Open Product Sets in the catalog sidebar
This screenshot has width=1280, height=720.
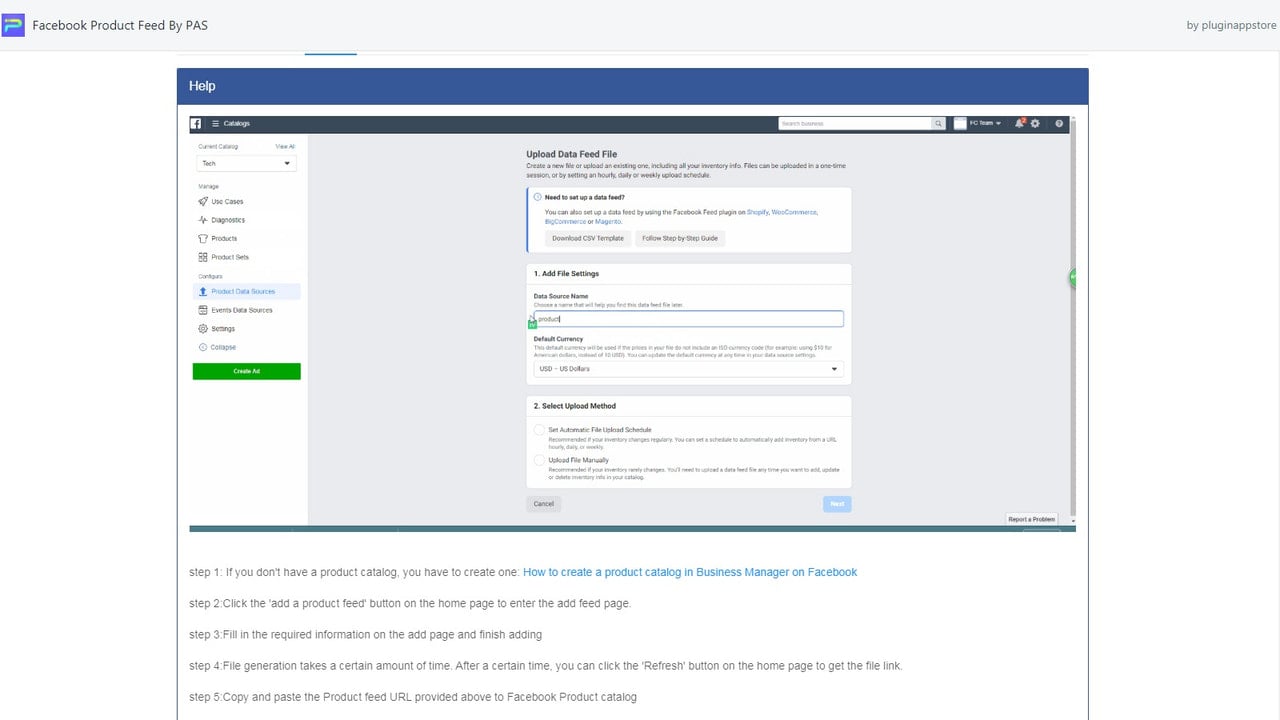tap(230, 257)
